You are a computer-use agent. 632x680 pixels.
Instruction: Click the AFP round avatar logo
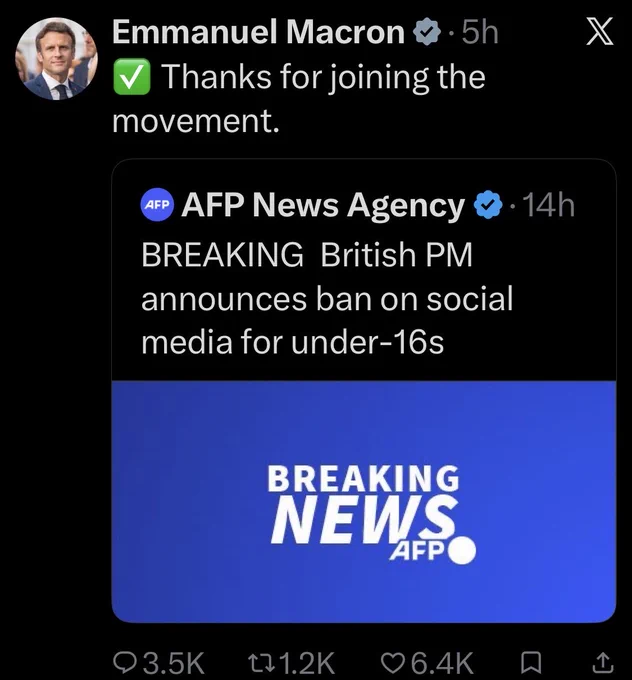point(157,205)
